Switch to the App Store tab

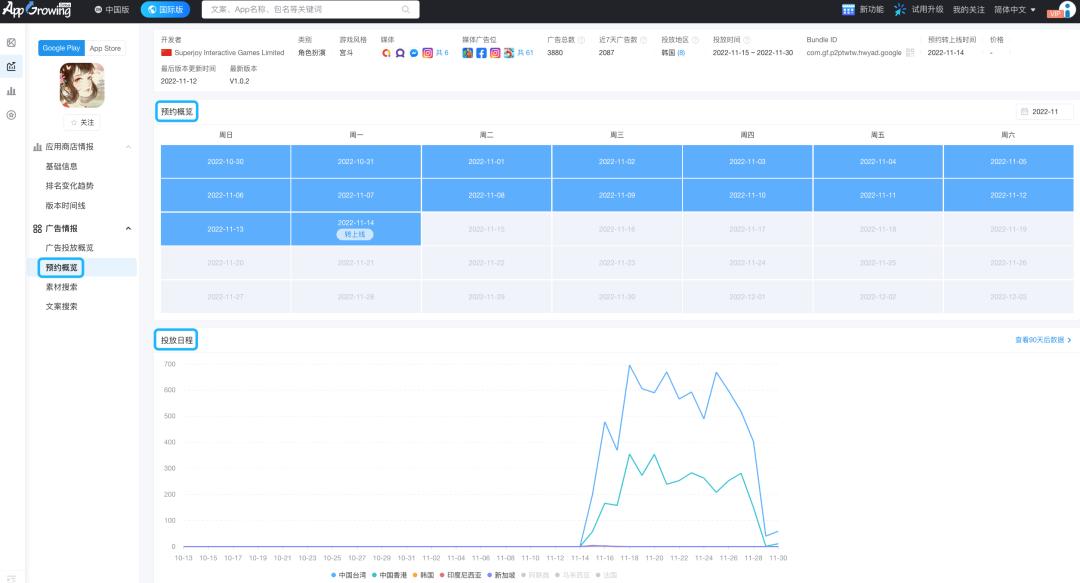point(105,48)
